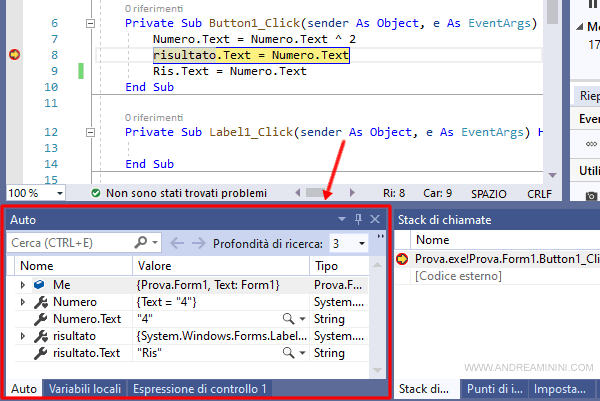Click the breakpoint marker on line 8
The image size is (600, 401).
click(14, 56)
